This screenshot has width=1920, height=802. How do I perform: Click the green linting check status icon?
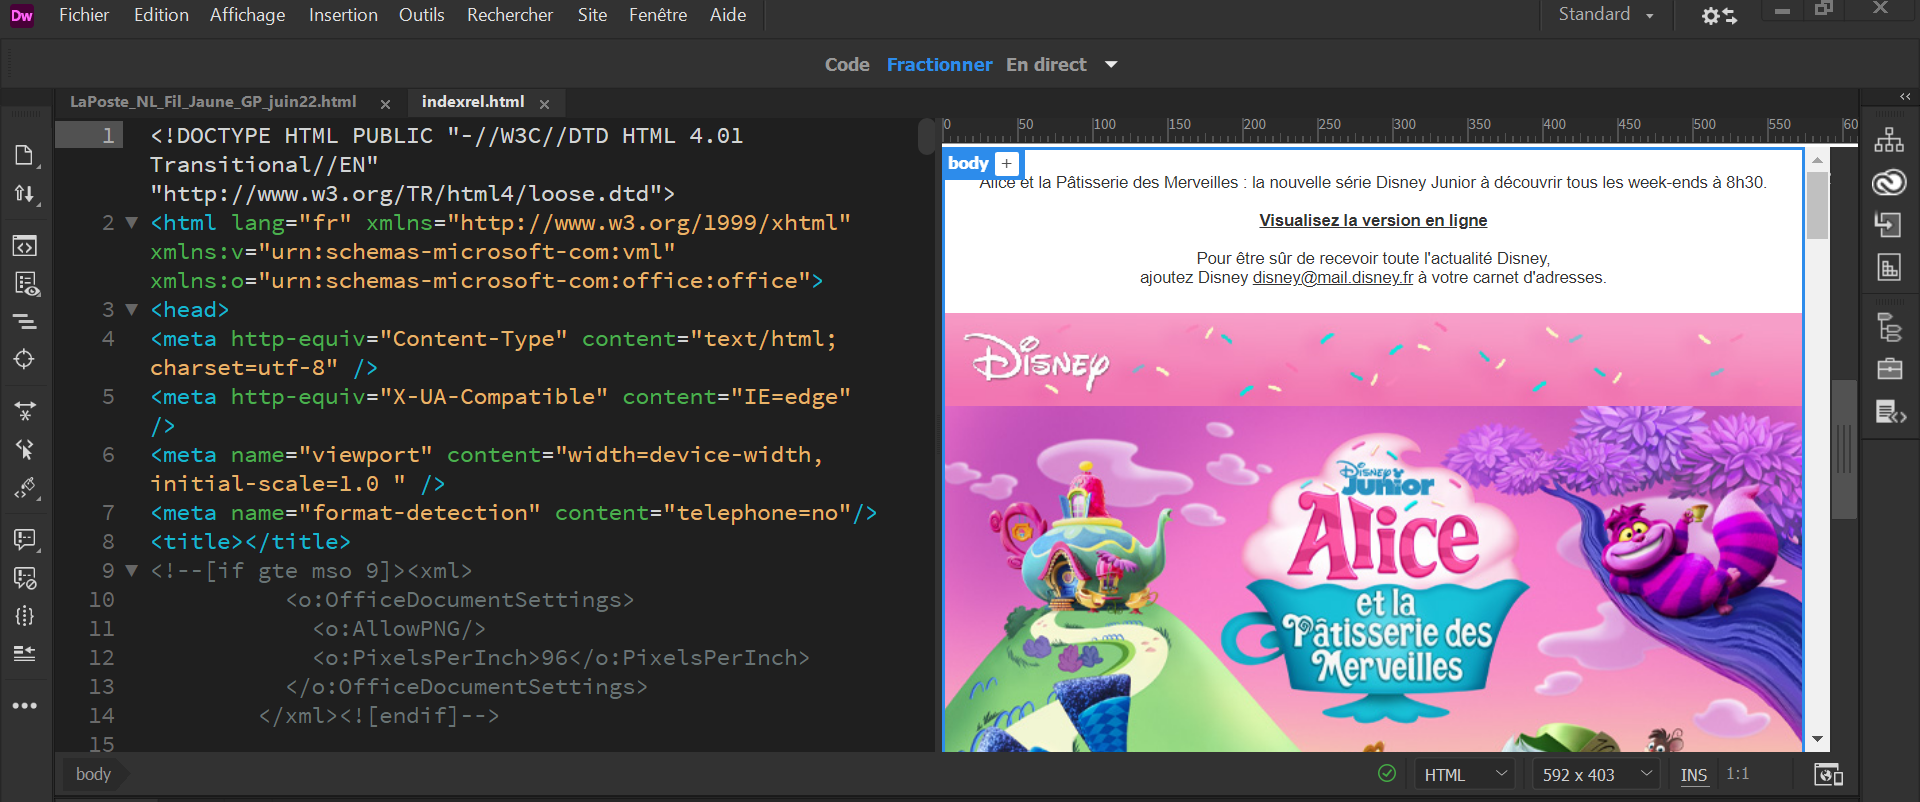click(x=1387, y=773)
